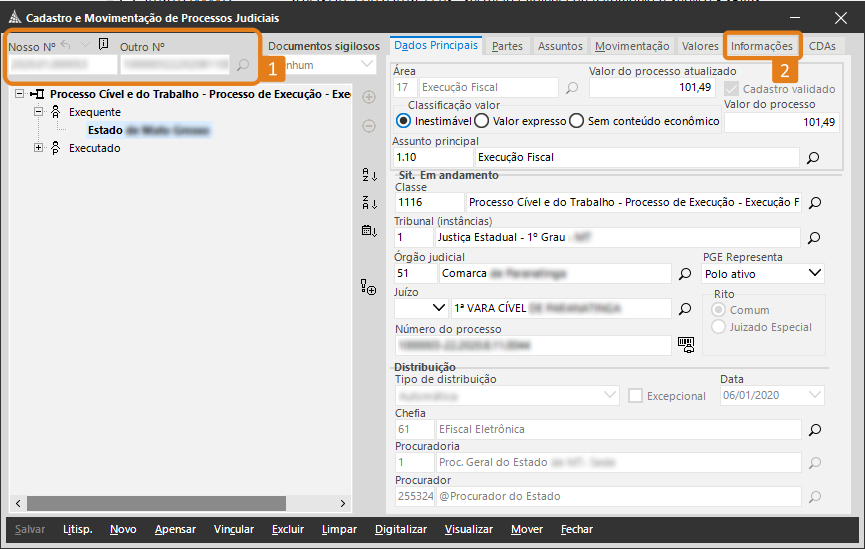The height and width of the screenshot is (549, 865).
Task: Select the Valor expresso radio button
Action: point(481,121)
